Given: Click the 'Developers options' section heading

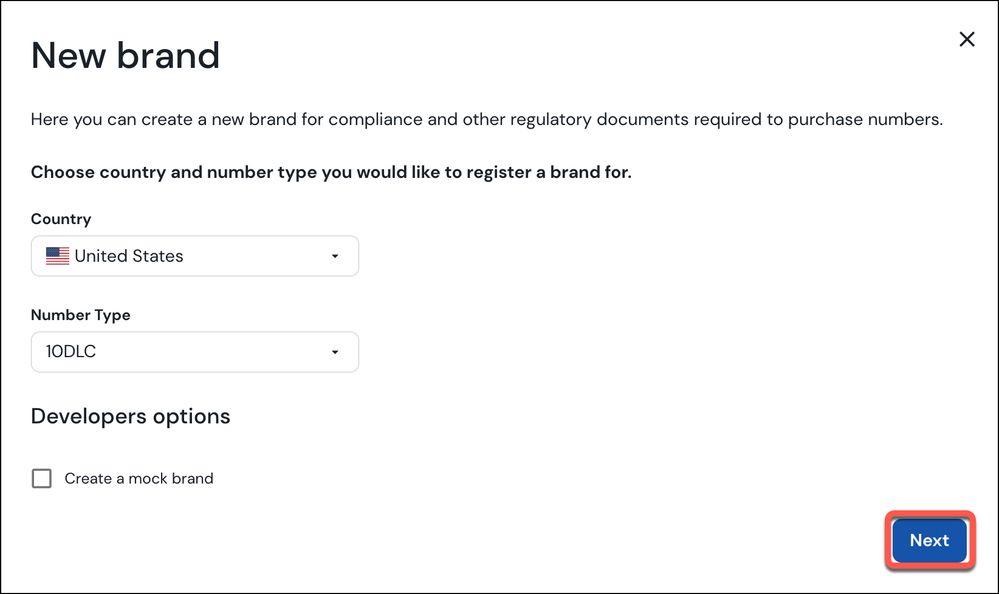Looking at the screenshot, I should [x=131, y=416].
